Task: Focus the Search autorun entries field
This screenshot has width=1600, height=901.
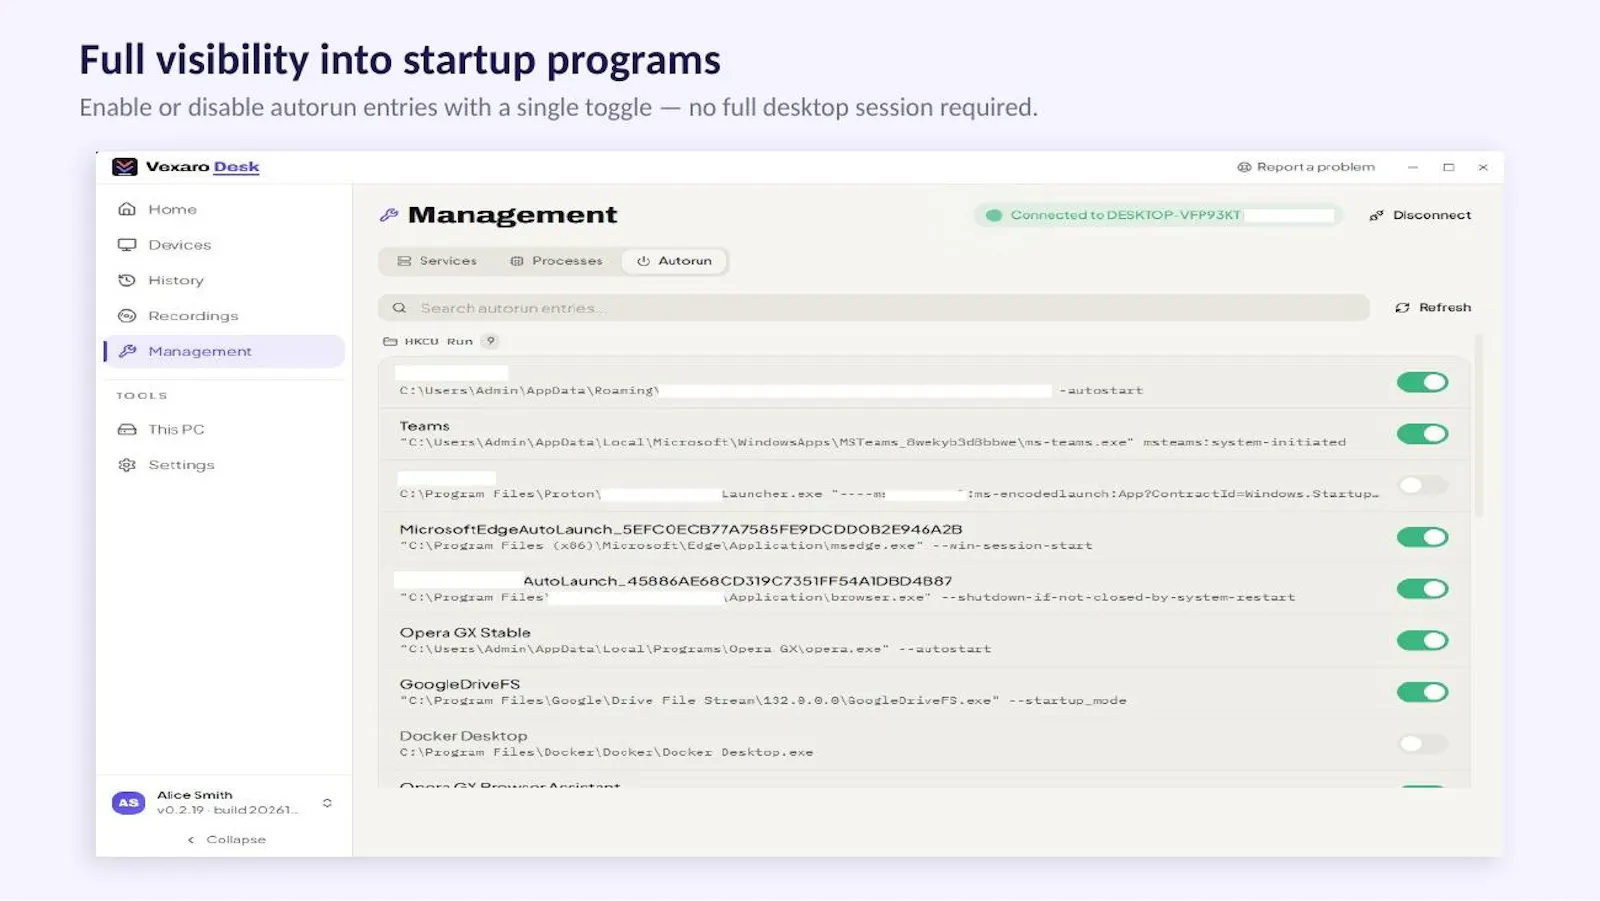Action: pyautogui.click(x=873, y=308)
